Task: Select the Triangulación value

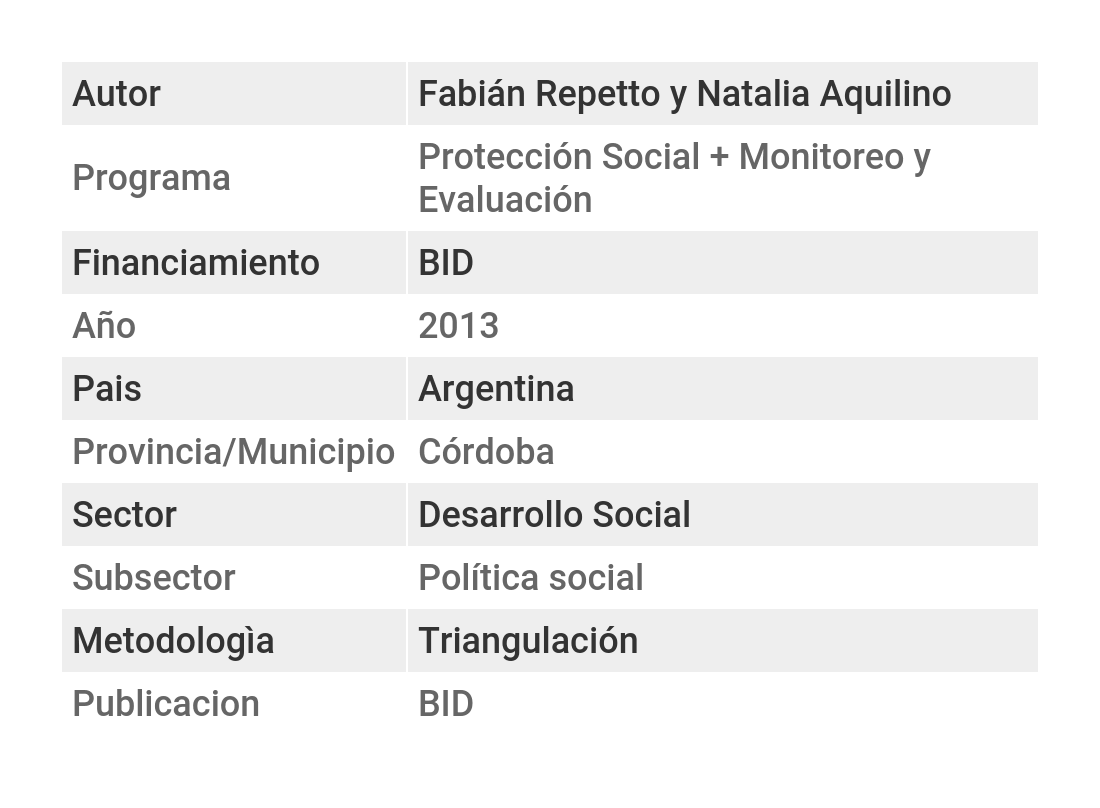Action: [x=528, y=641]
